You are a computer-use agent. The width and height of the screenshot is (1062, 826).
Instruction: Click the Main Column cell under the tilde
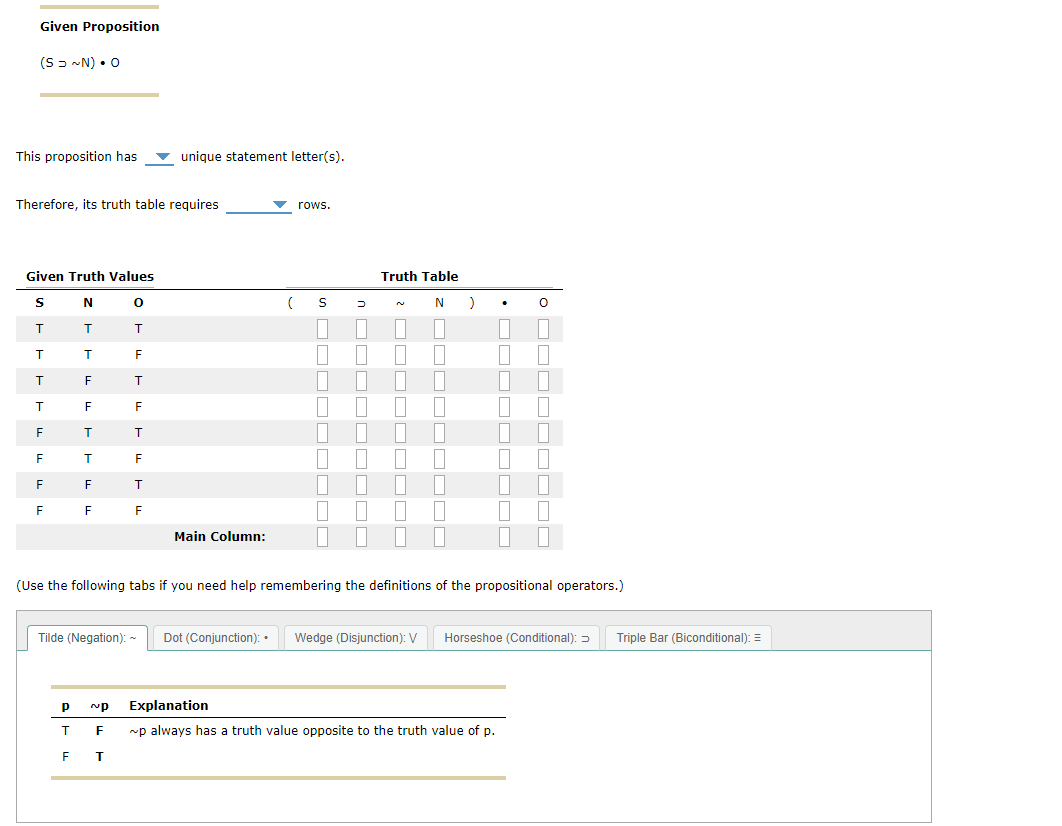click(400, 536)
